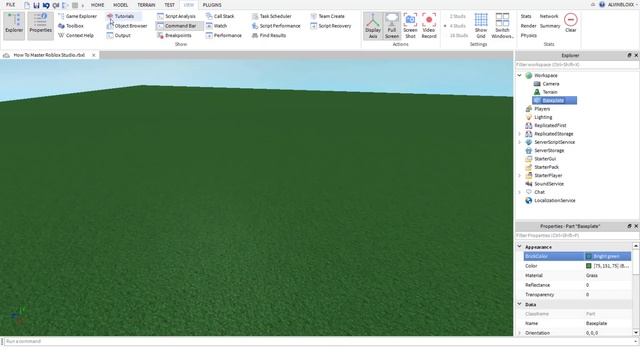Click the Run a command input

tap(318, 341)
